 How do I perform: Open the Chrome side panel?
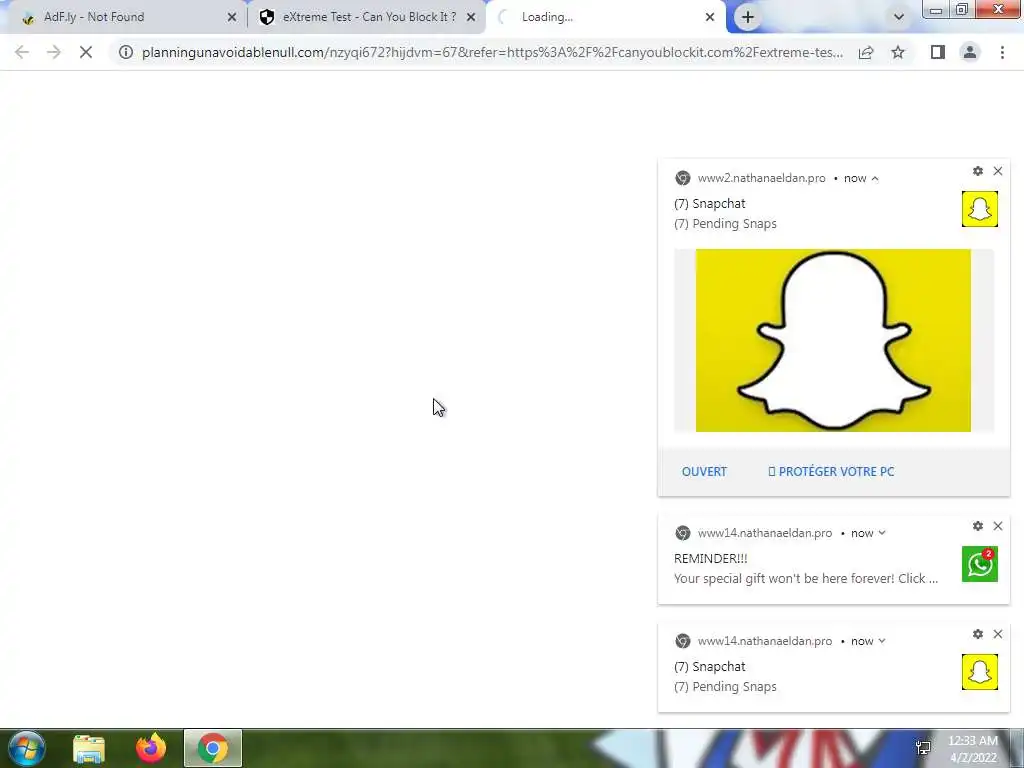pos(938,52)
